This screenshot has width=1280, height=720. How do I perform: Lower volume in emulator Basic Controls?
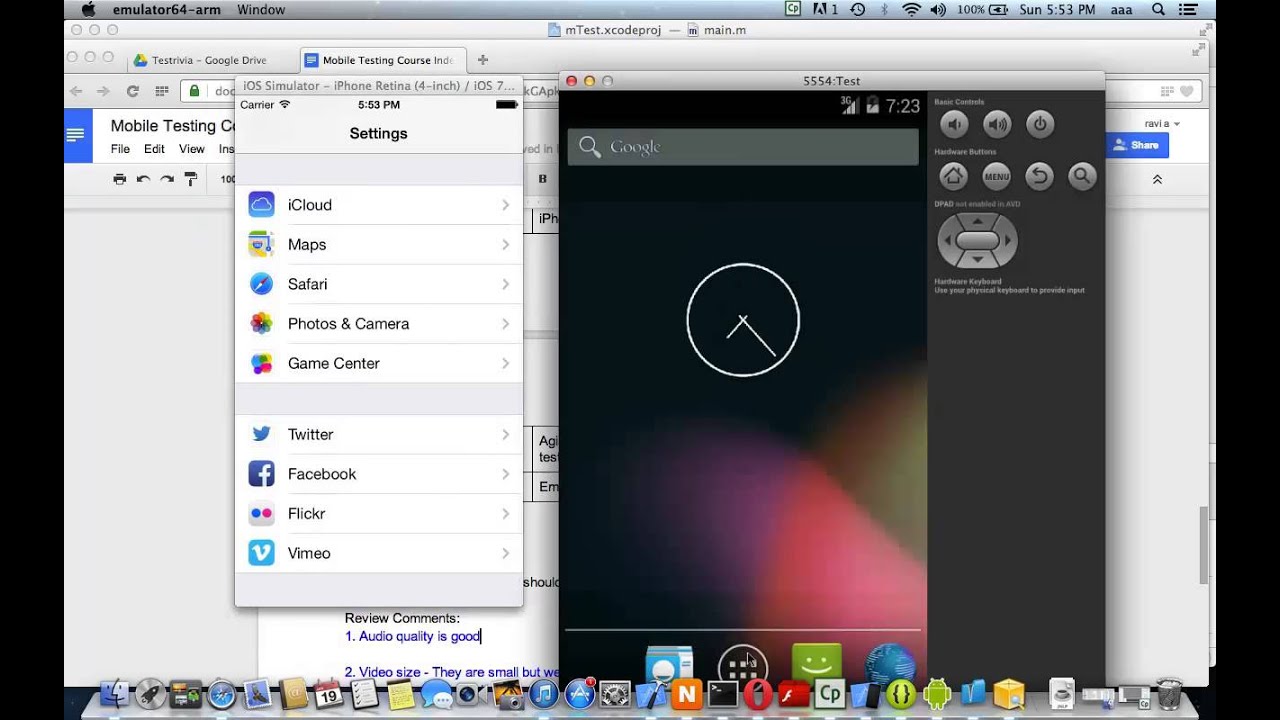(x=954, y=124)
